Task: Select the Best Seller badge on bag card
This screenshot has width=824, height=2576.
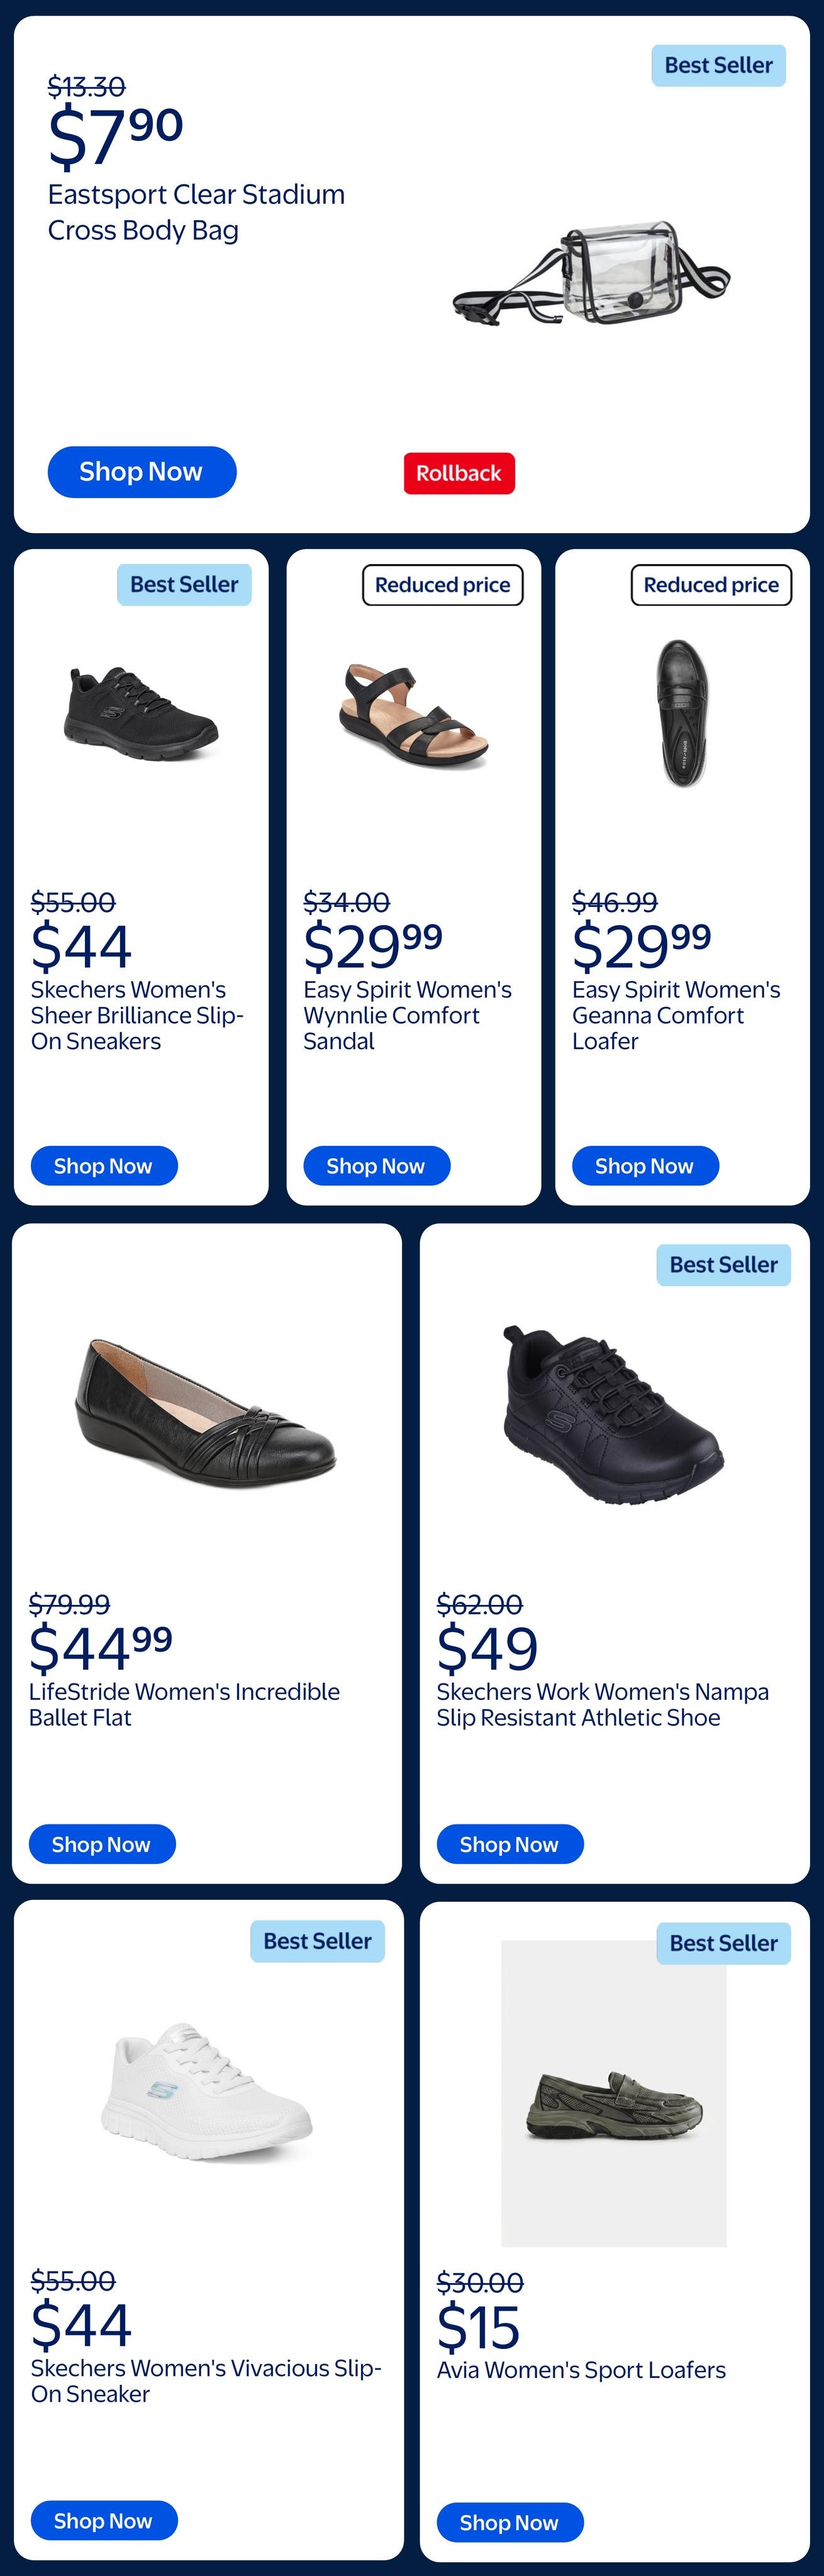Action: (718, 66)
